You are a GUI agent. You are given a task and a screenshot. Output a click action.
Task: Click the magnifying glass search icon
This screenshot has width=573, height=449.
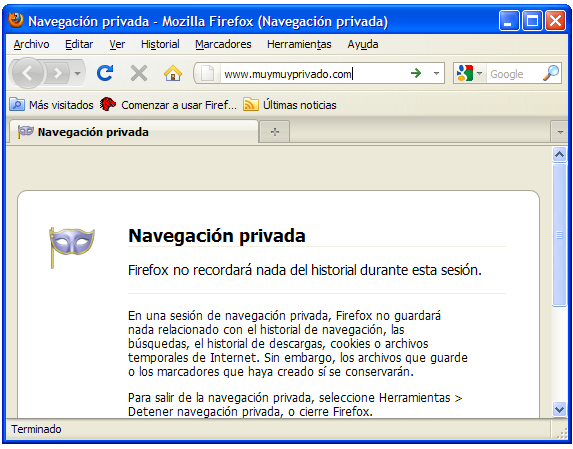[551, 73]
